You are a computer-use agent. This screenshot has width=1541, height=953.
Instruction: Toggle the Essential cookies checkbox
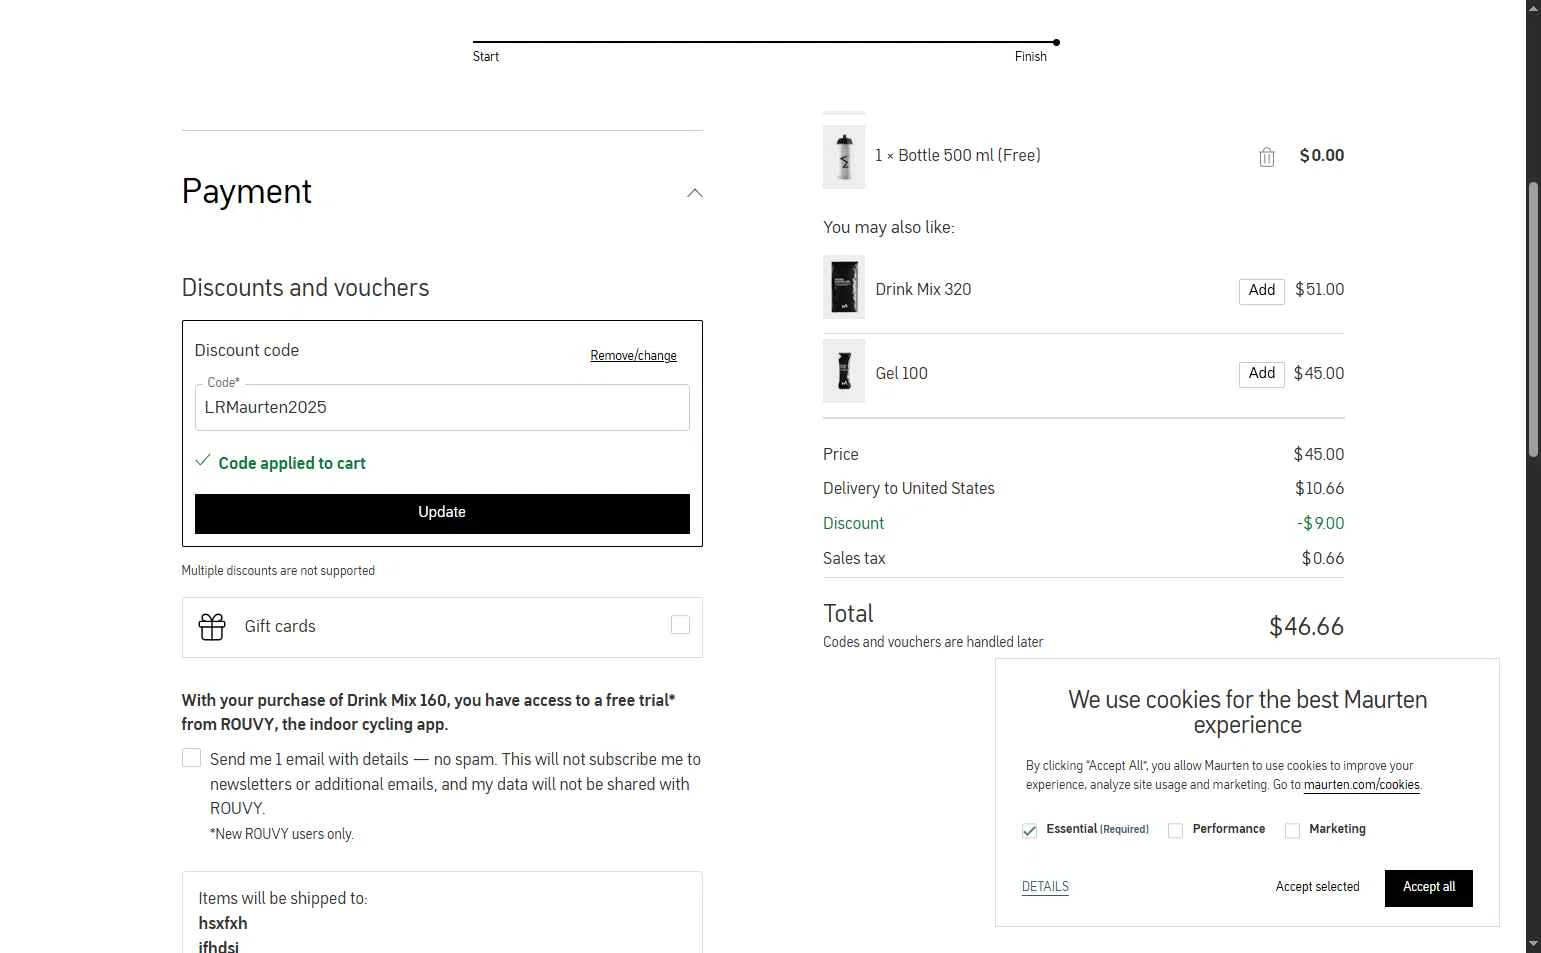click(1029, 831)
